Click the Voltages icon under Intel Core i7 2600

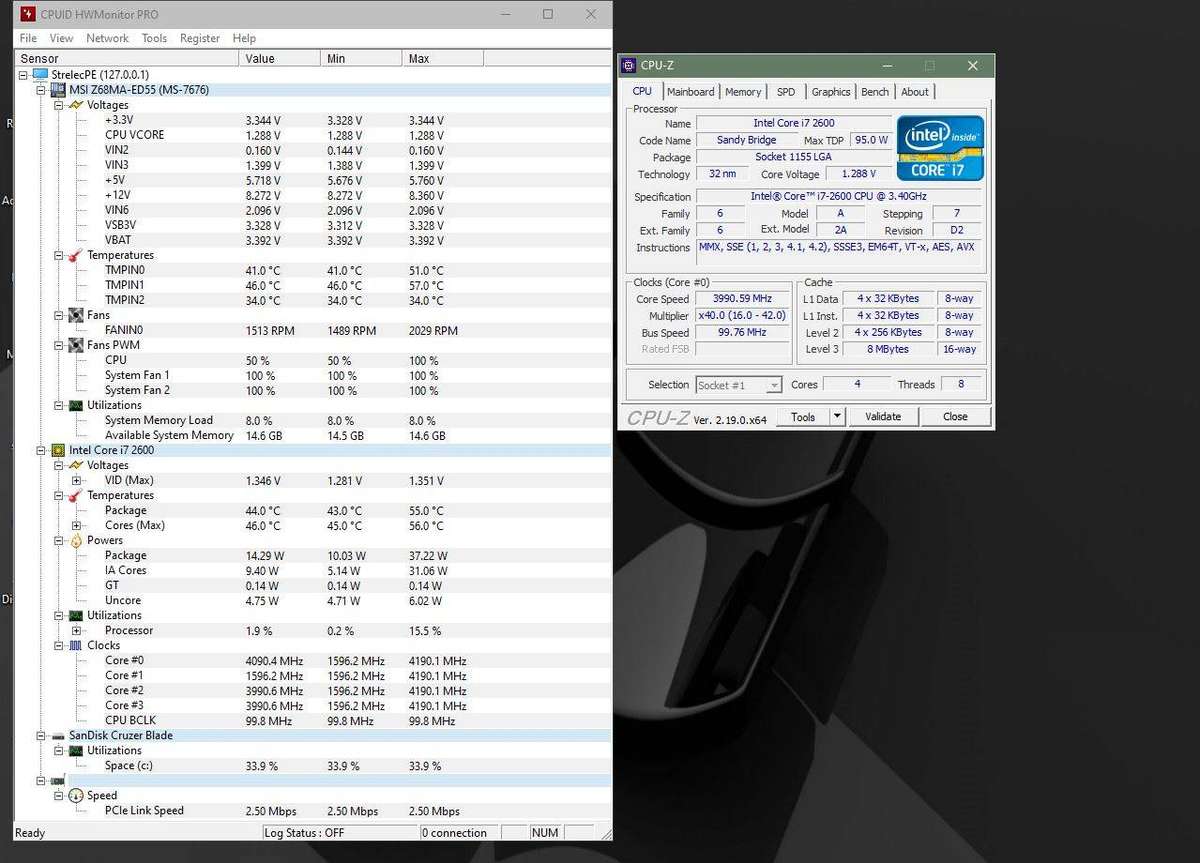coord(76,465)
